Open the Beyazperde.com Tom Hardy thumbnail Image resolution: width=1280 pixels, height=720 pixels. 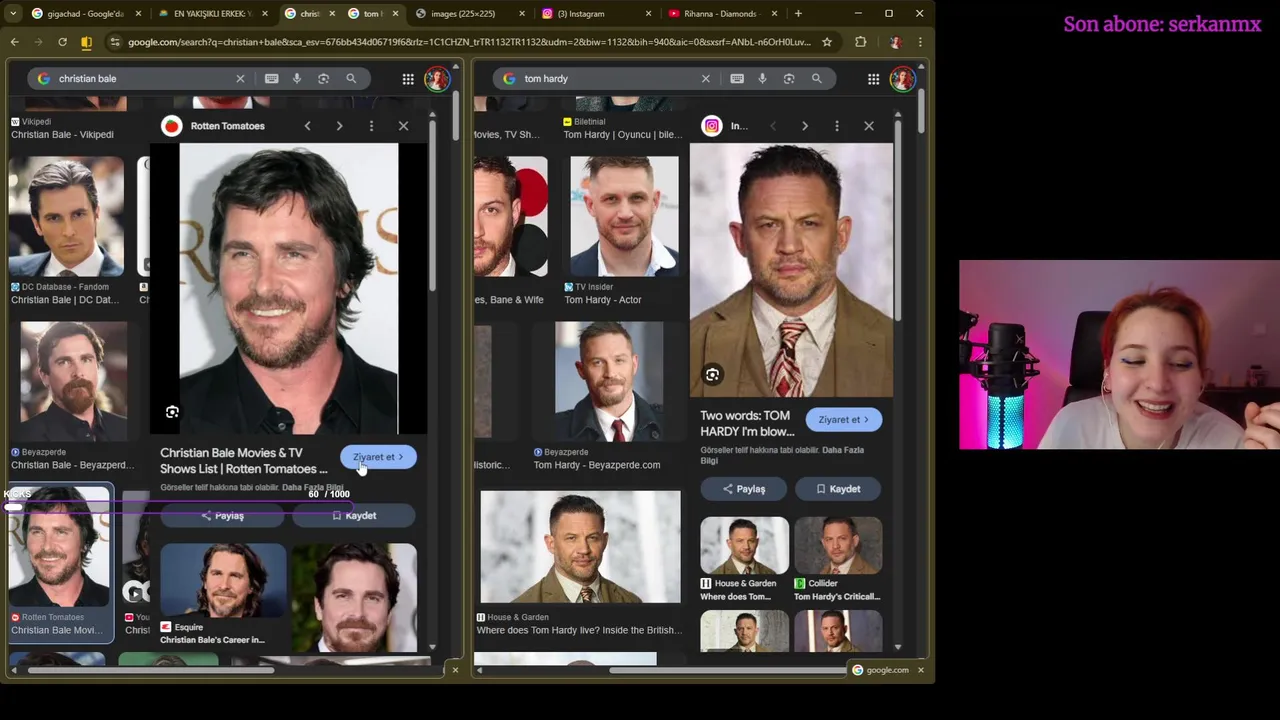click(608, 381)
